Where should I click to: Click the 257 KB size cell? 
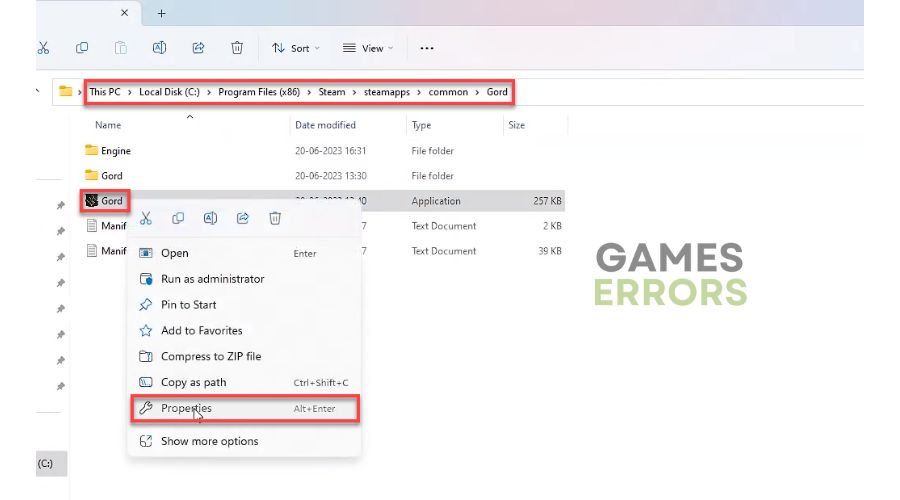point(547,201)
